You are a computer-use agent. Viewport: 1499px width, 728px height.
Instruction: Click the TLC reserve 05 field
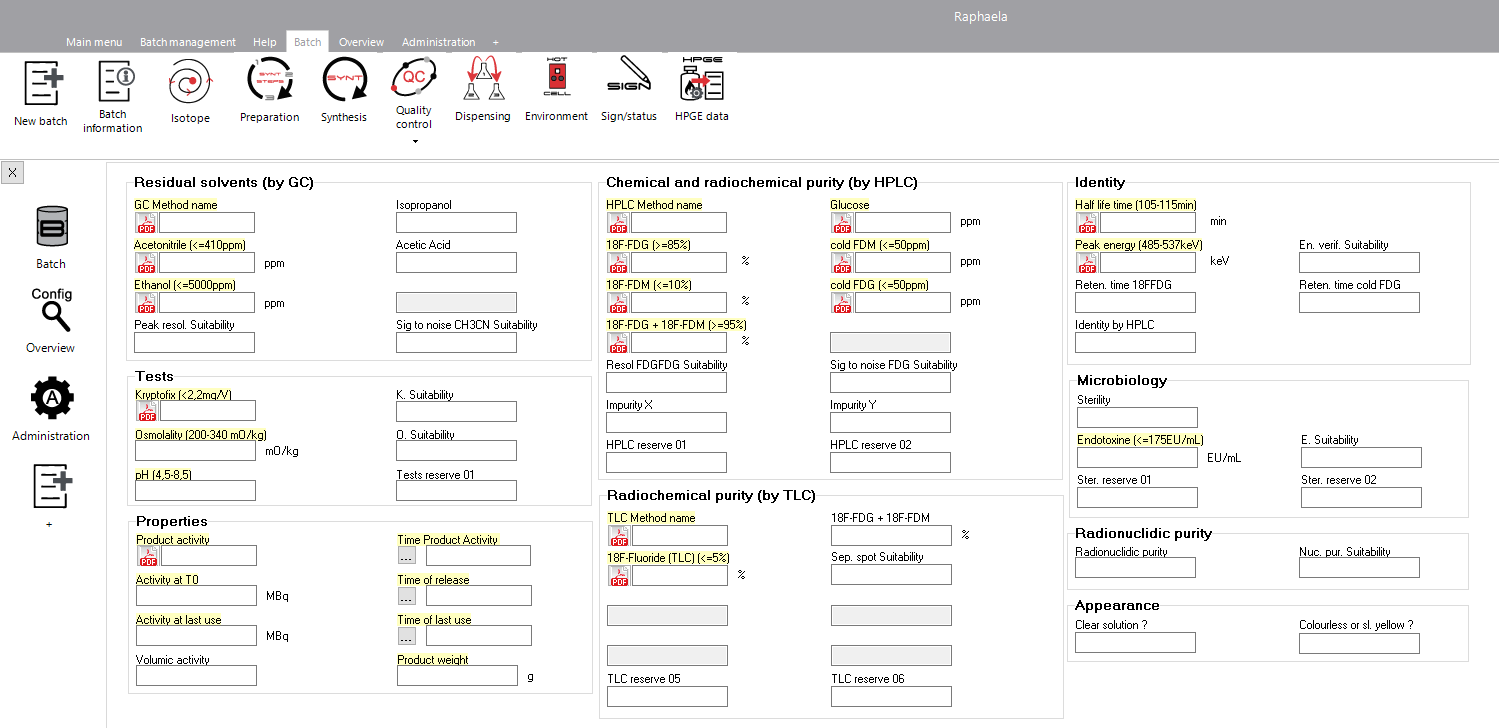pyautogui.click(x=668, y=696)
